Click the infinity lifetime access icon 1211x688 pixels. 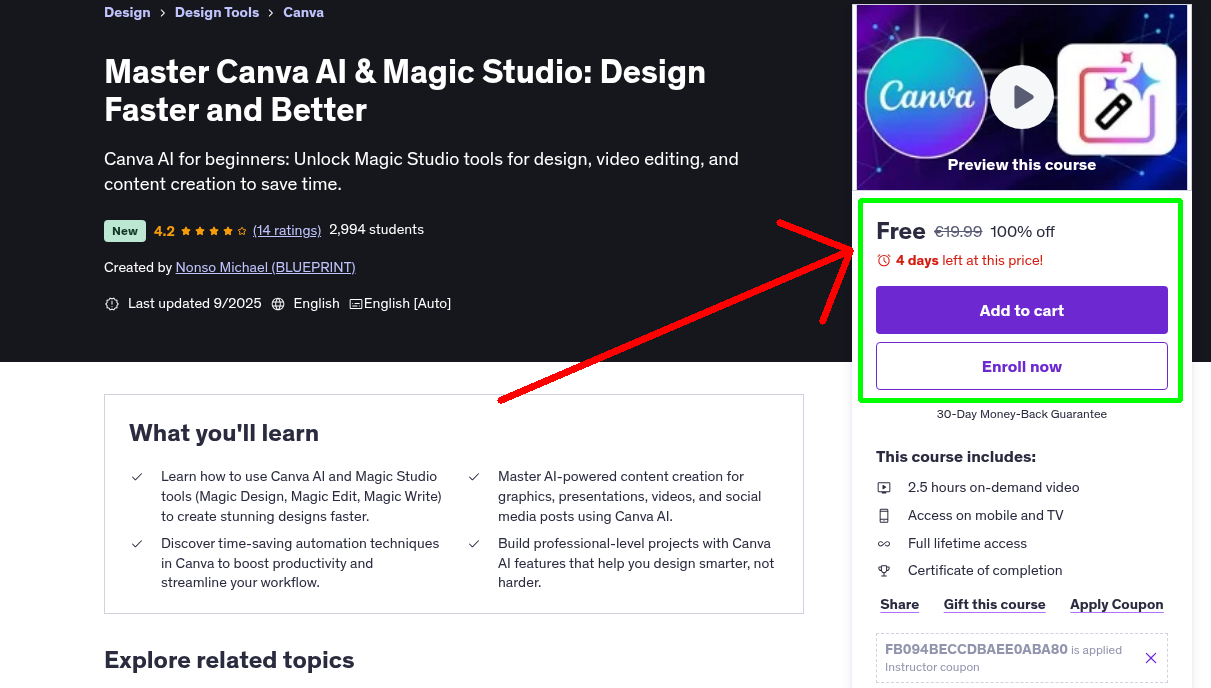click(884, 544)
